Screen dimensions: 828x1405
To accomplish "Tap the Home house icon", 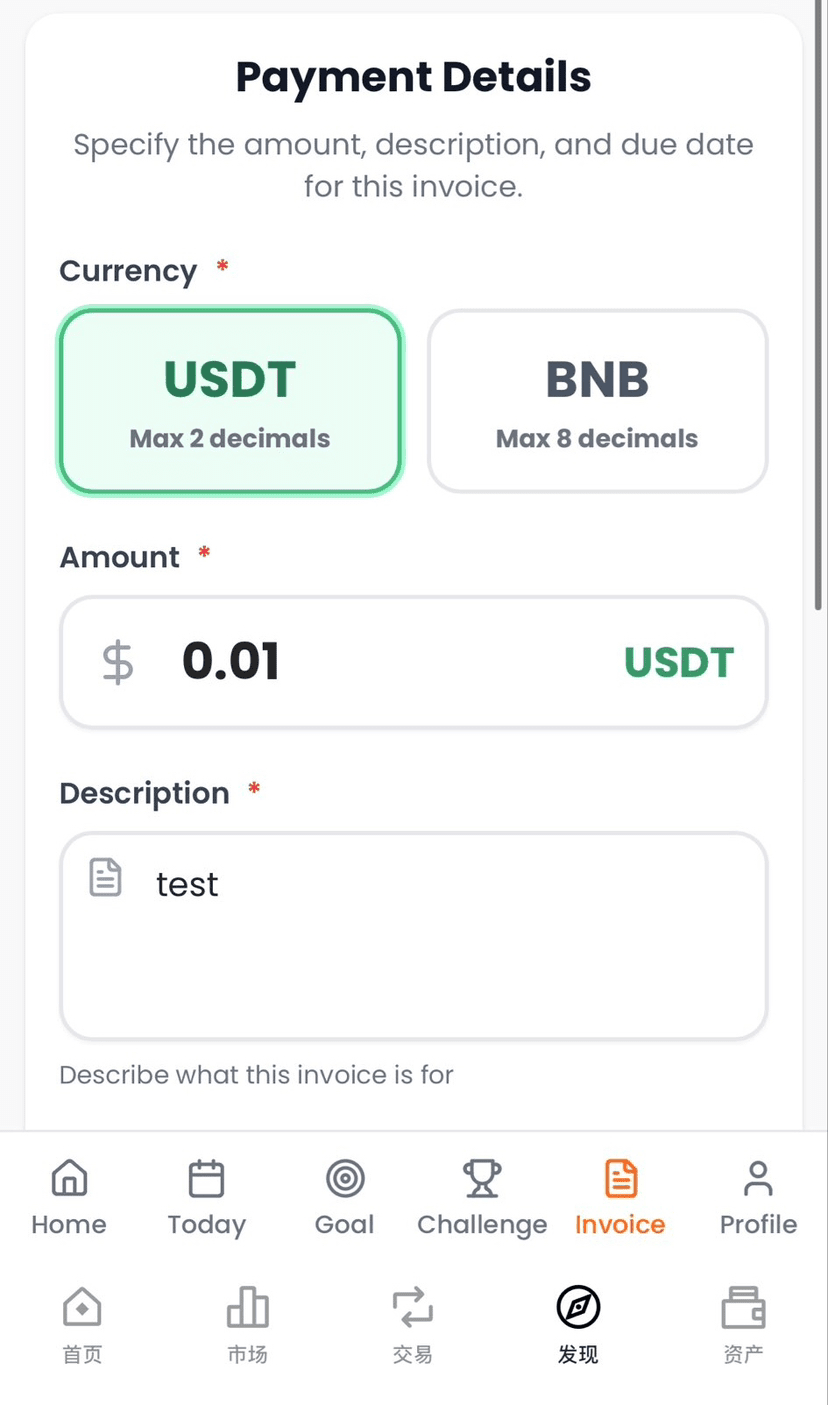I will (x=69, y=1179).
